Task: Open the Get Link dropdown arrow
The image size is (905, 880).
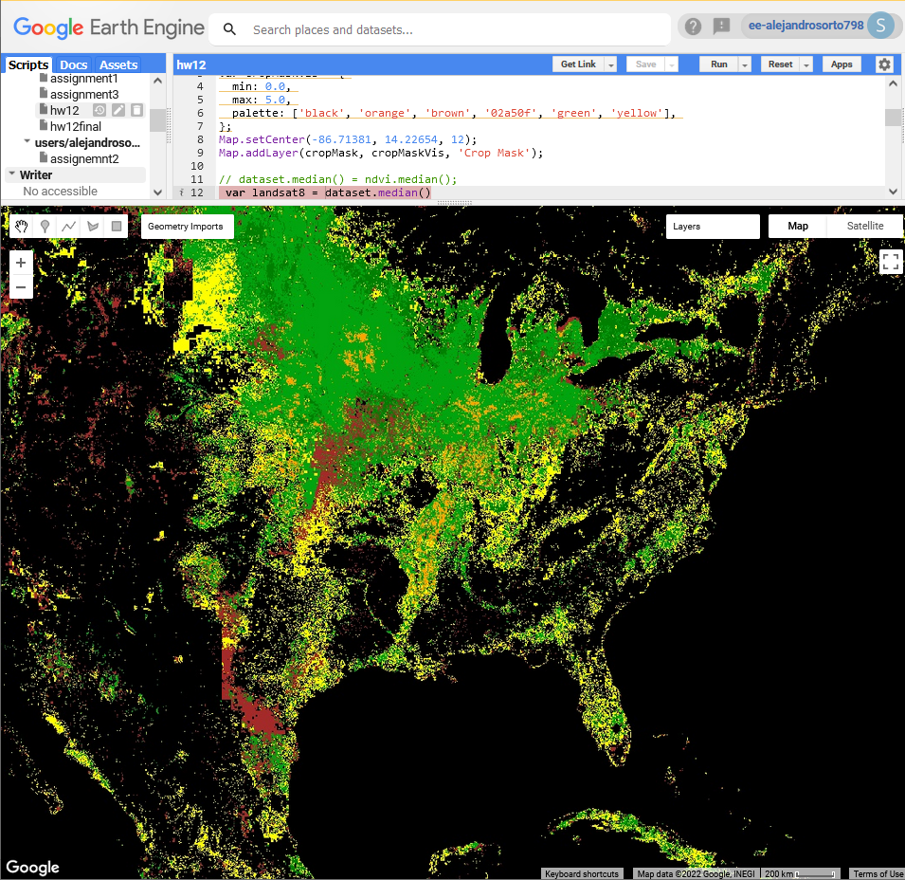Action: tap(611, 65)
